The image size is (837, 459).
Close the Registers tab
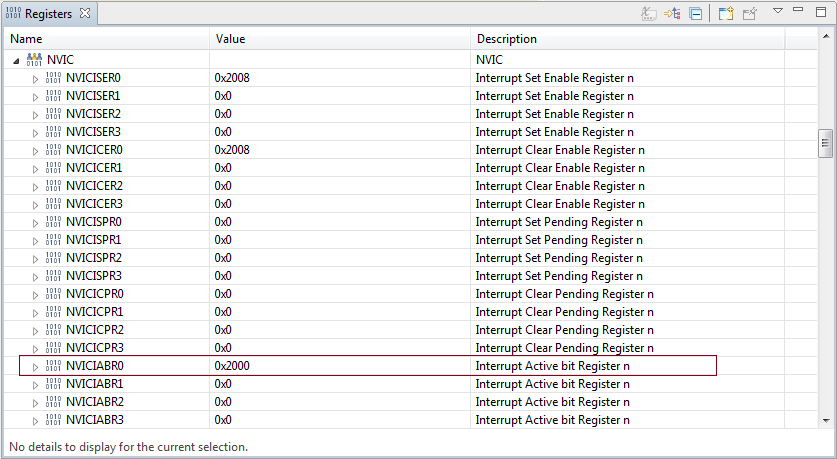[x=85, y=14]
